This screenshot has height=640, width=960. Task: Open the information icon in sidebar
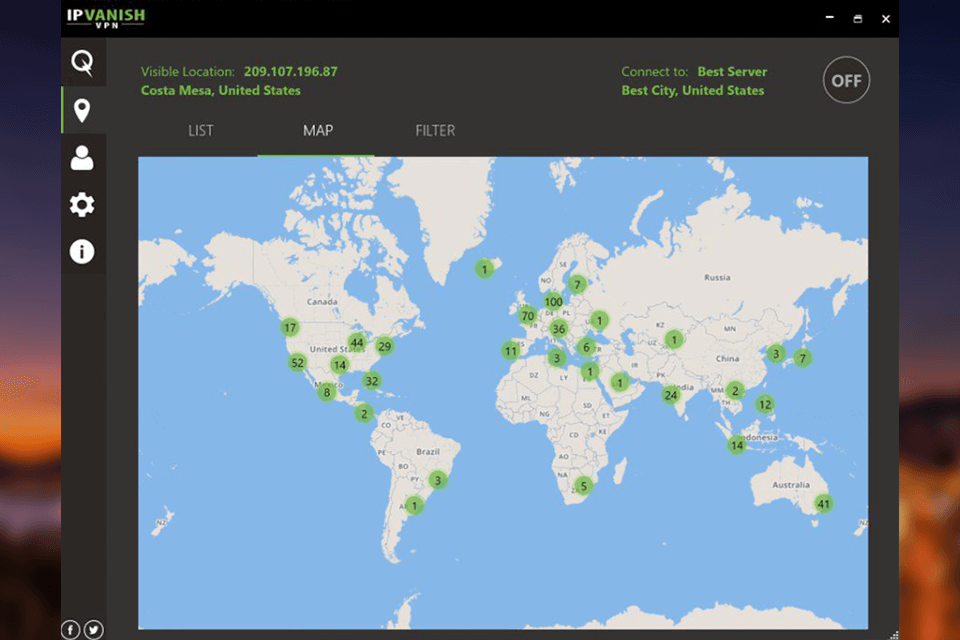(x=82, y=251)
